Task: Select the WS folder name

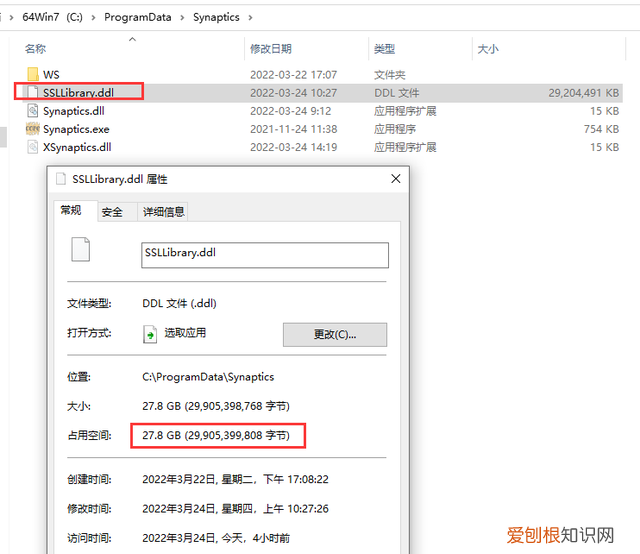Action: [51, 75]
